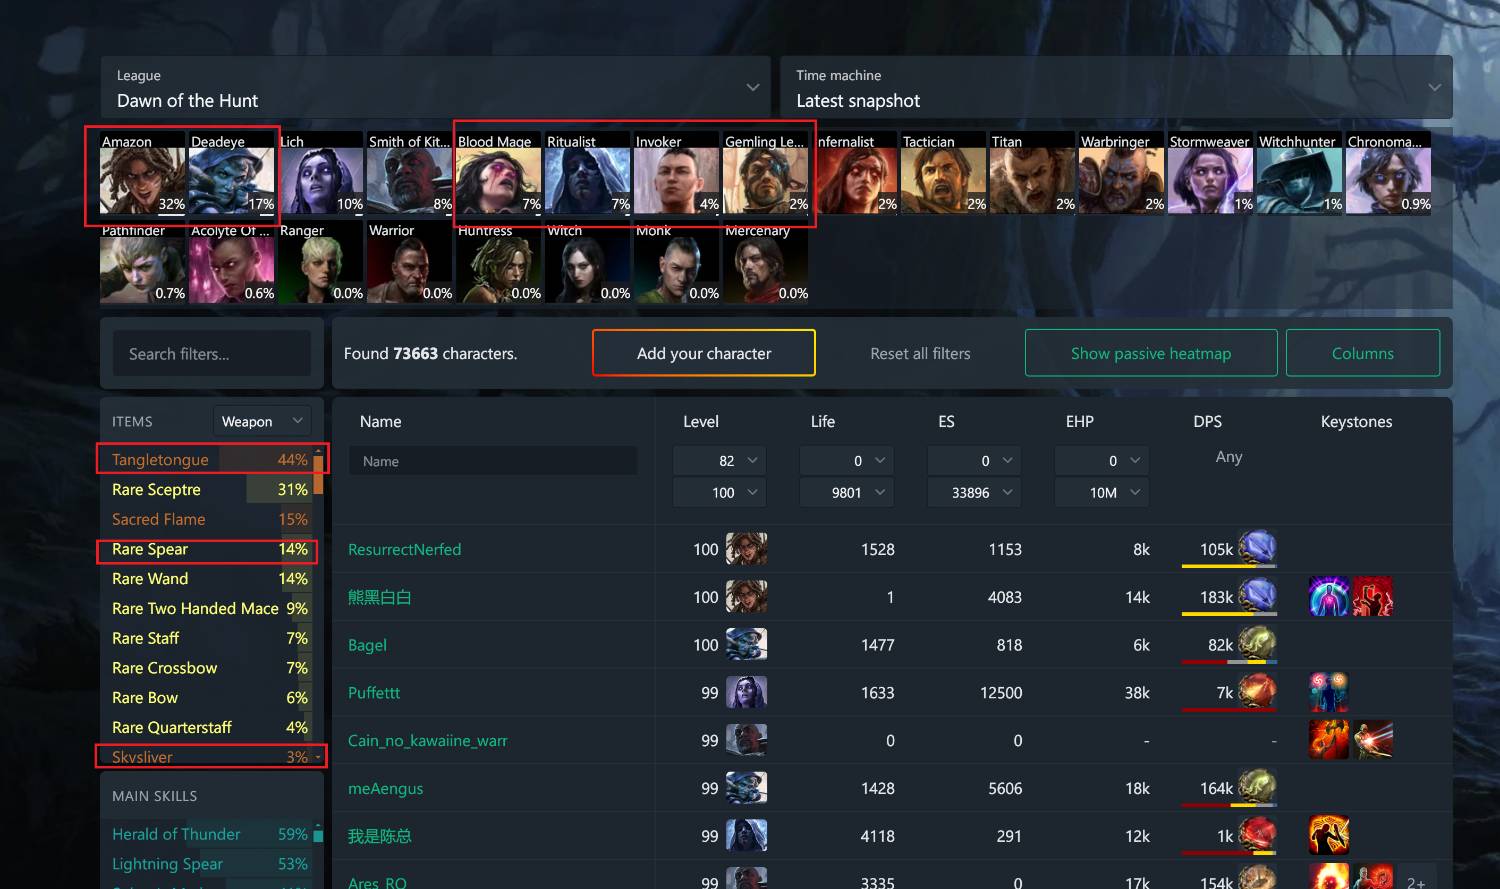Open the League dropdown
Image resolution: width=1500 pixels, height=889 pixels.
(435, 88)
